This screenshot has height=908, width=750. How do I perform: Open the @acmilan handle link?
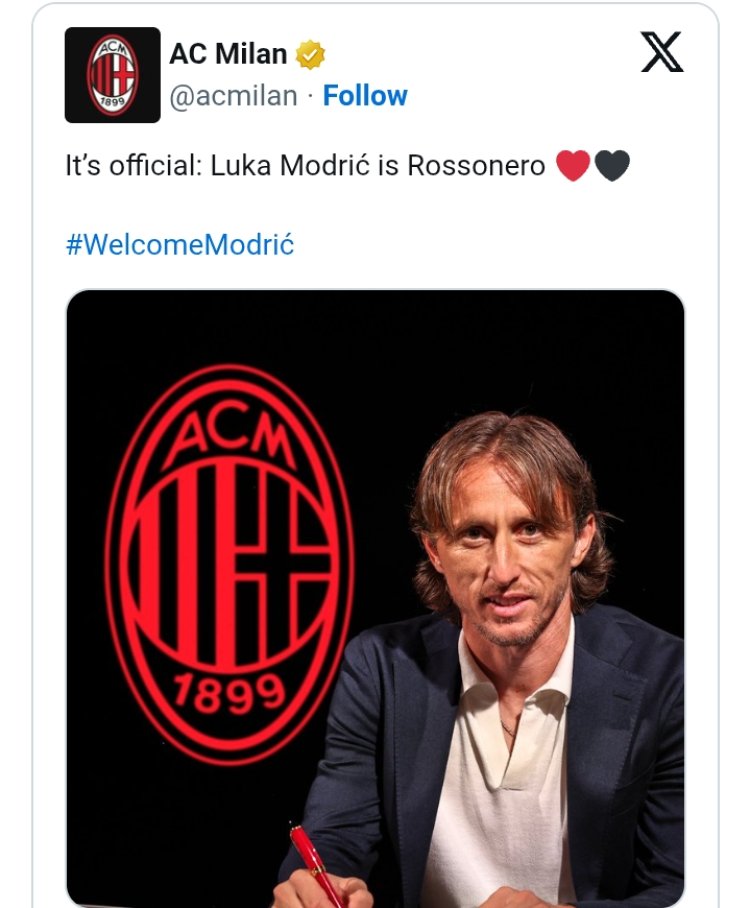click(x=233, y=96)
